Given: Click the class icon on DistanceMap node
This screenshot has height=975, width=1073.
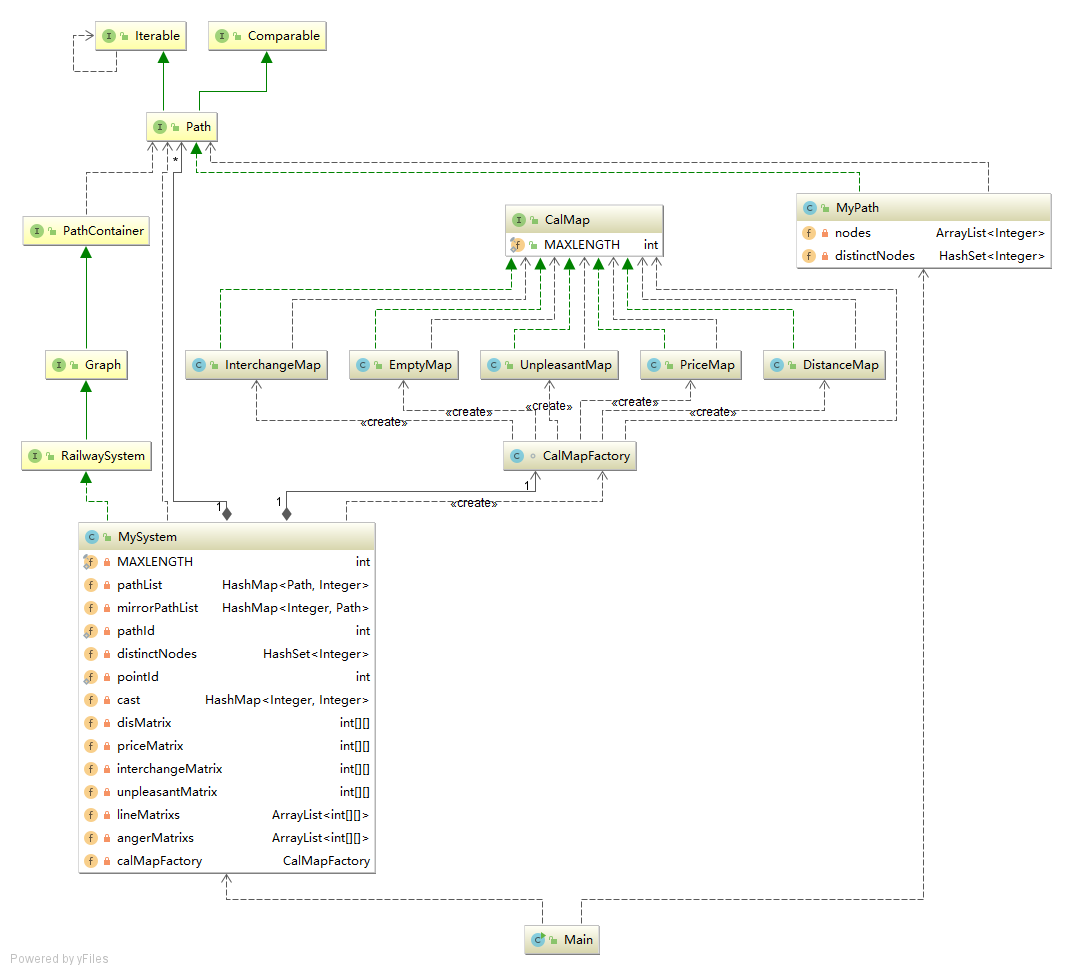Looking at the screenshot, I should coord(777,365).
